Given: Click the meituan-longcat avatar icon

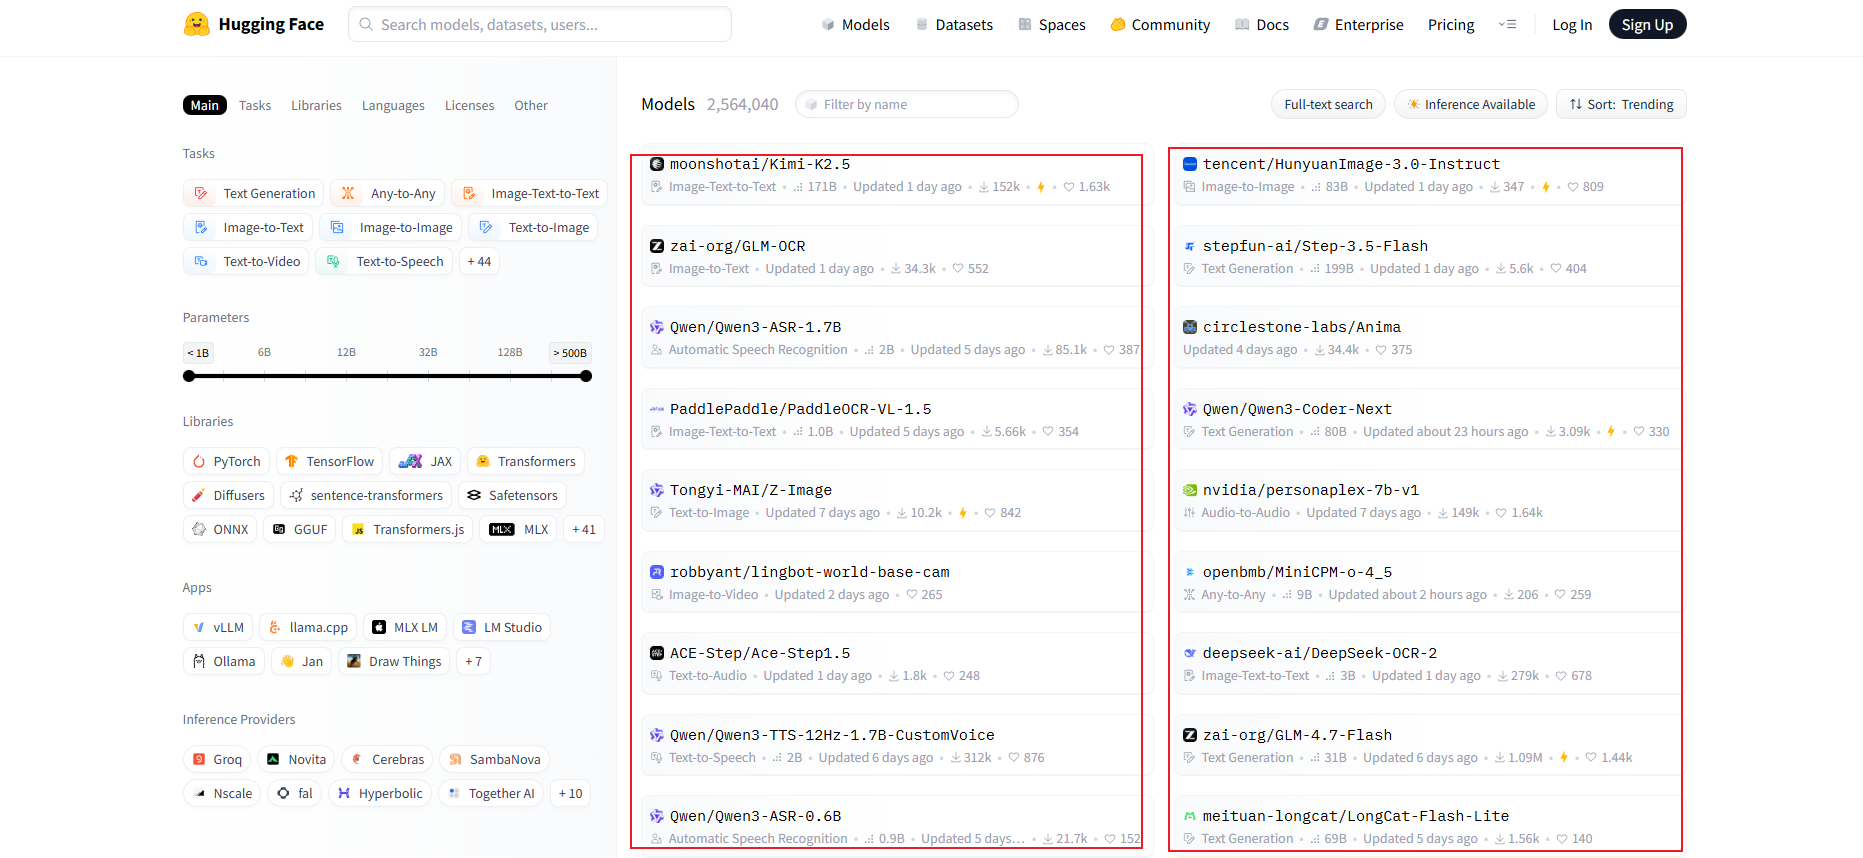Looking at the screenshot, I should 1190,816.
